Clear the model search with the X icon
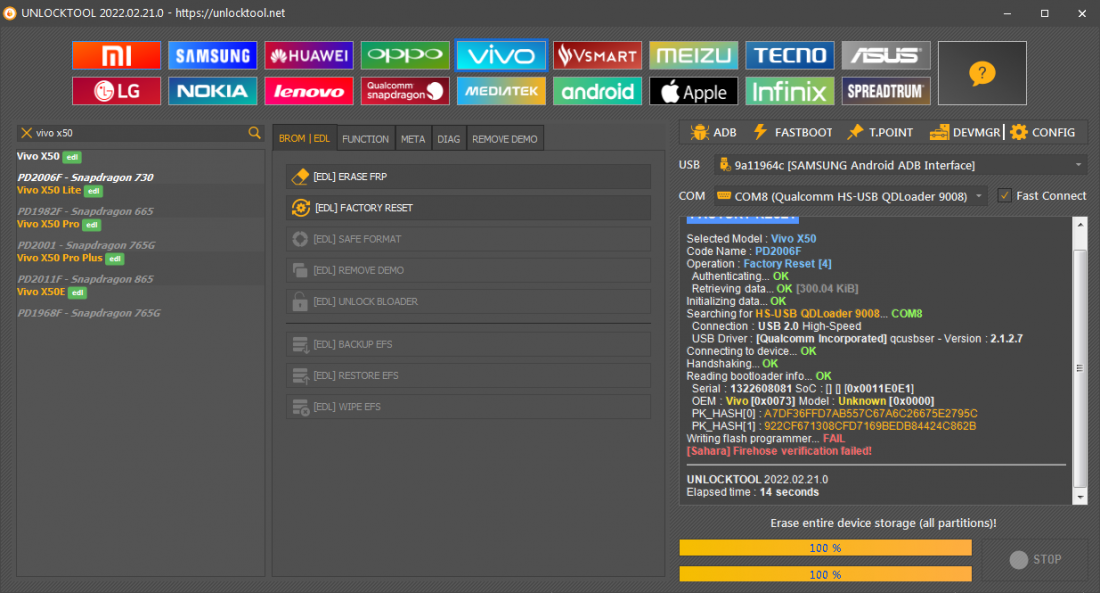This screenshot has width=1100, height=593. (x=27, y=133)
